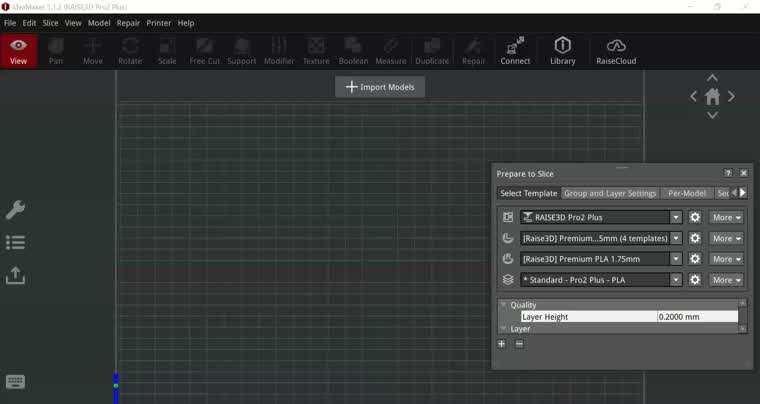Close the Prepare to Slice panel
Viewport: 760px width, 404px height.
[x=744, y=173]
